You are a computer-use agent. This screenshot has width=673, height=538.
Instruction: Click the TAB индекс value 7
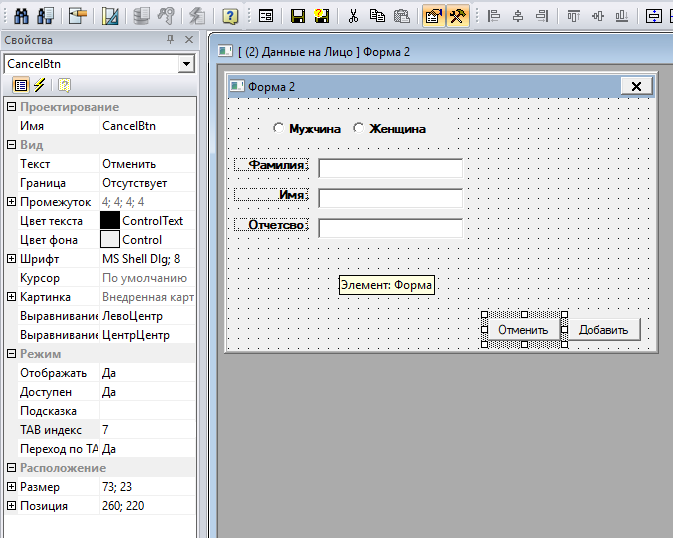click(x=147, y=430)
